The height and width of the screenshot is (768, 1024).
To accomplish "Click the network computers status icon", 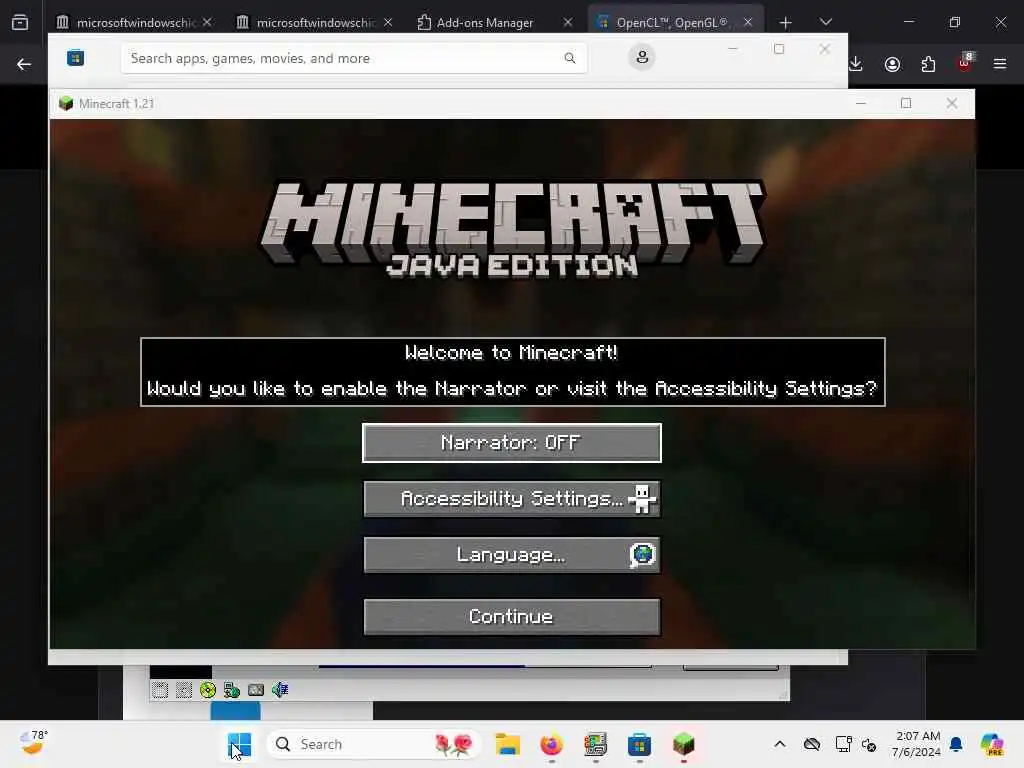I will 232,690.
